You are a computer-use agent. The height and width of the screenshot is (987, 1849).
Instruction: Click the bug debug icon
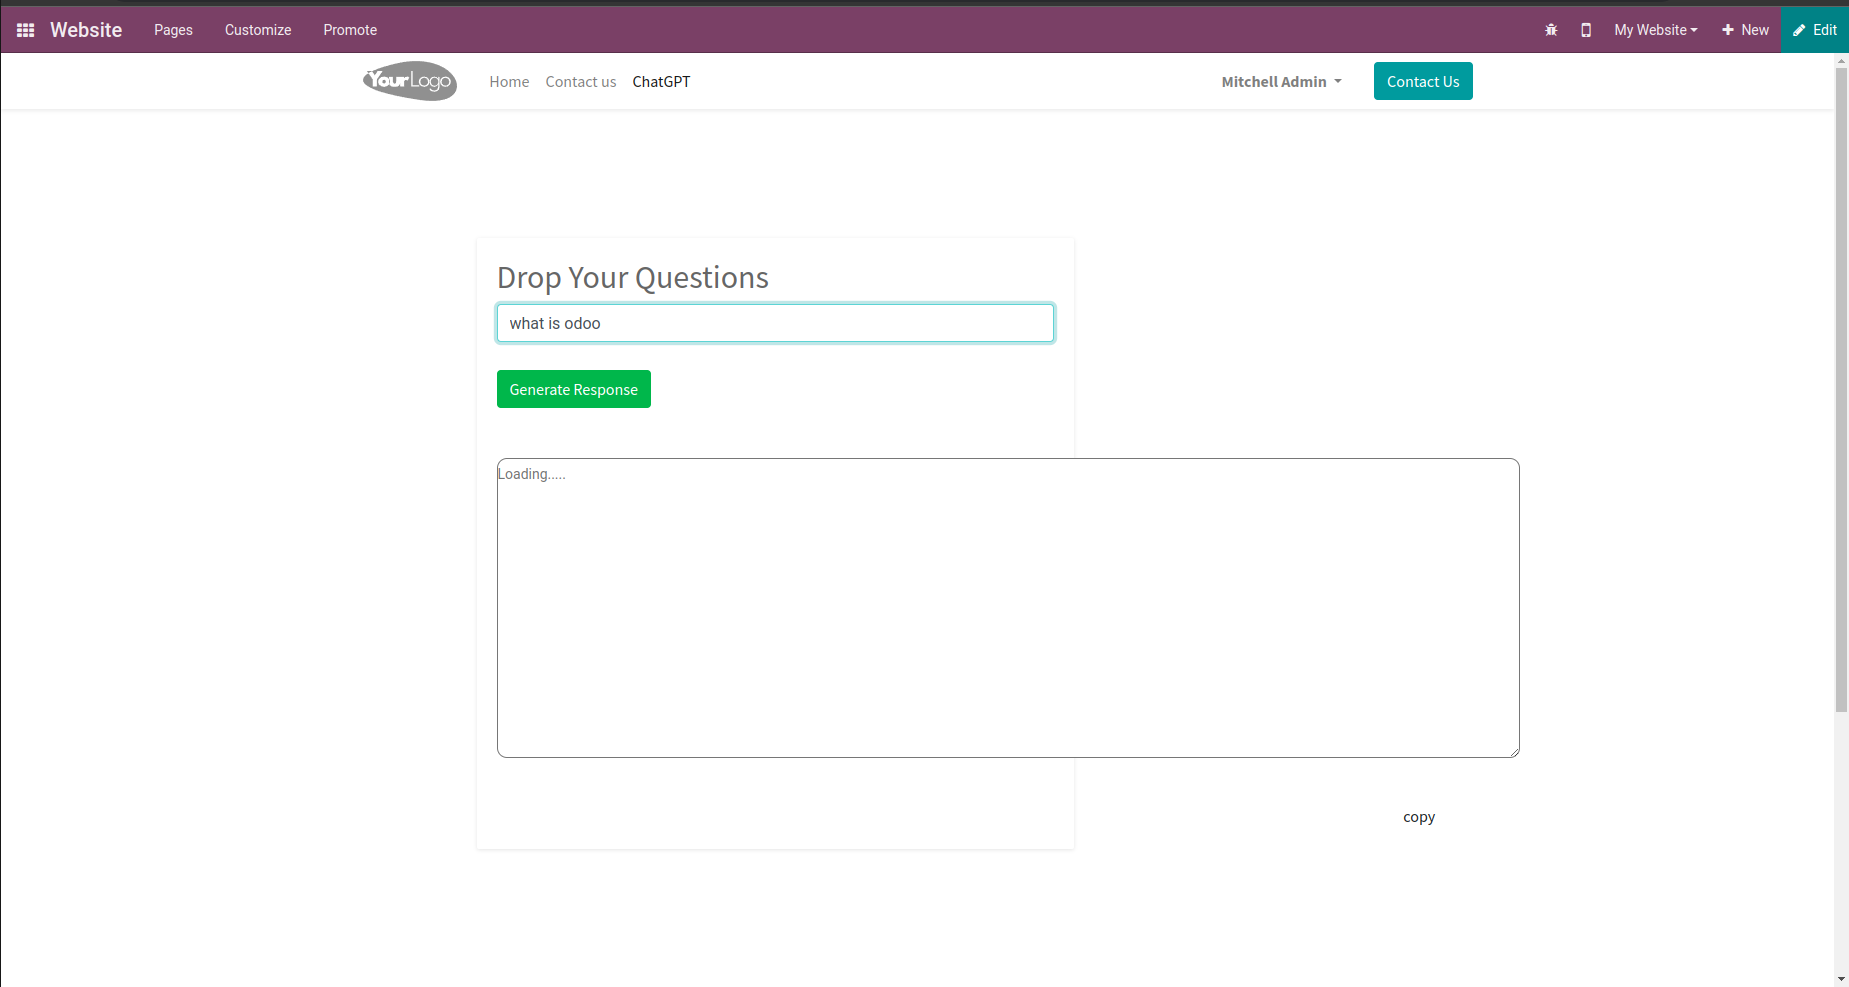point(1551,30)
